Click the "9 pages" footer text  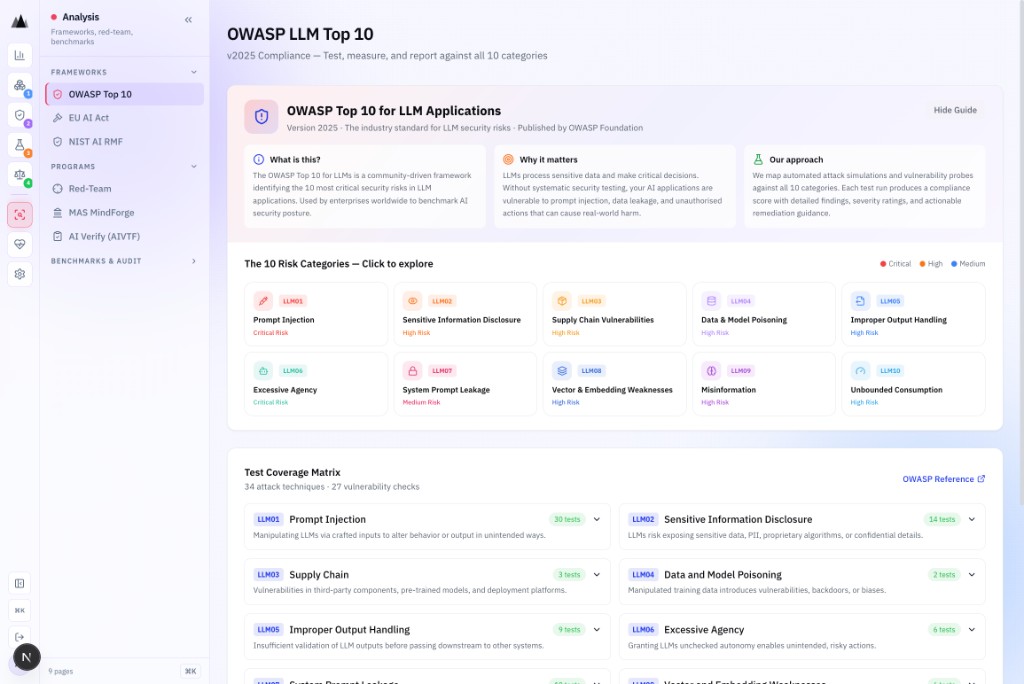pyautogui.click(x=61, y=672)
